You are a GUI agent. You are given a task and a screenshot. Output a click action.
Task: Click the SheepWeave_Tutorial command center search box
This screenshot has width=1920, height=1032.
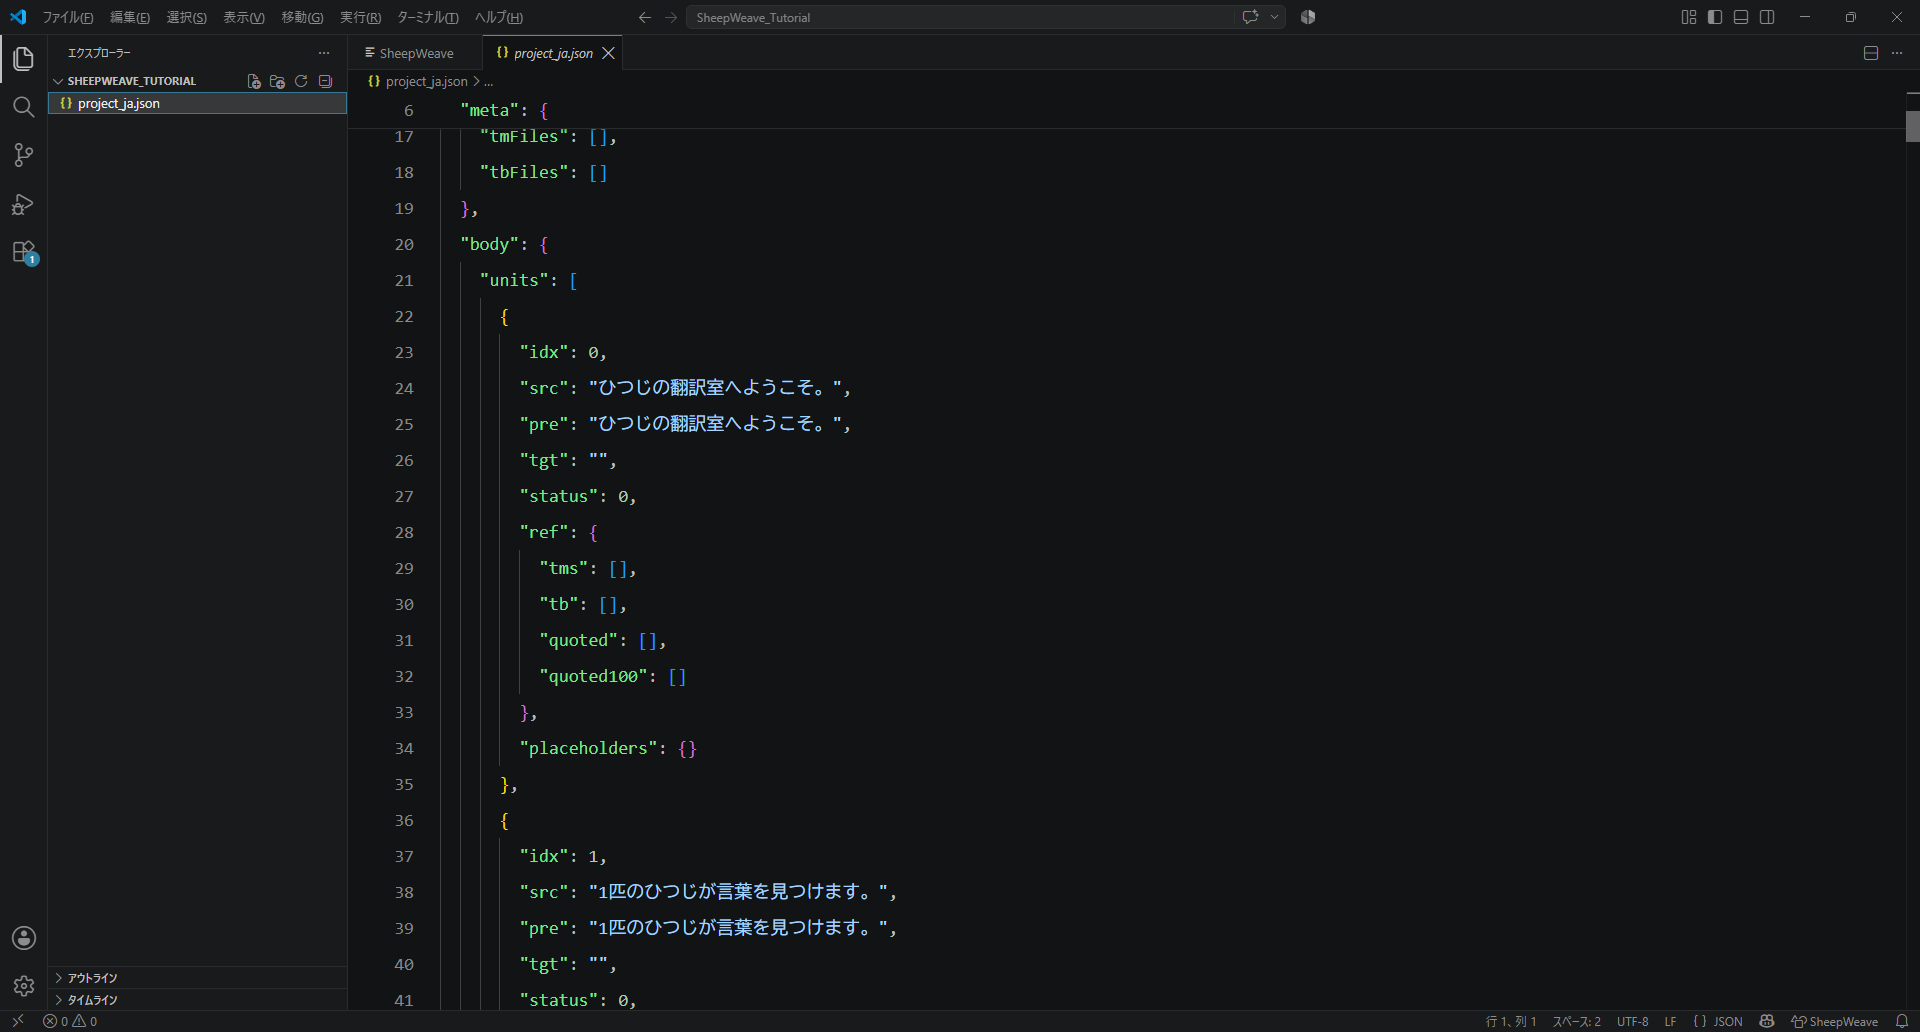(x=960, y=17)
